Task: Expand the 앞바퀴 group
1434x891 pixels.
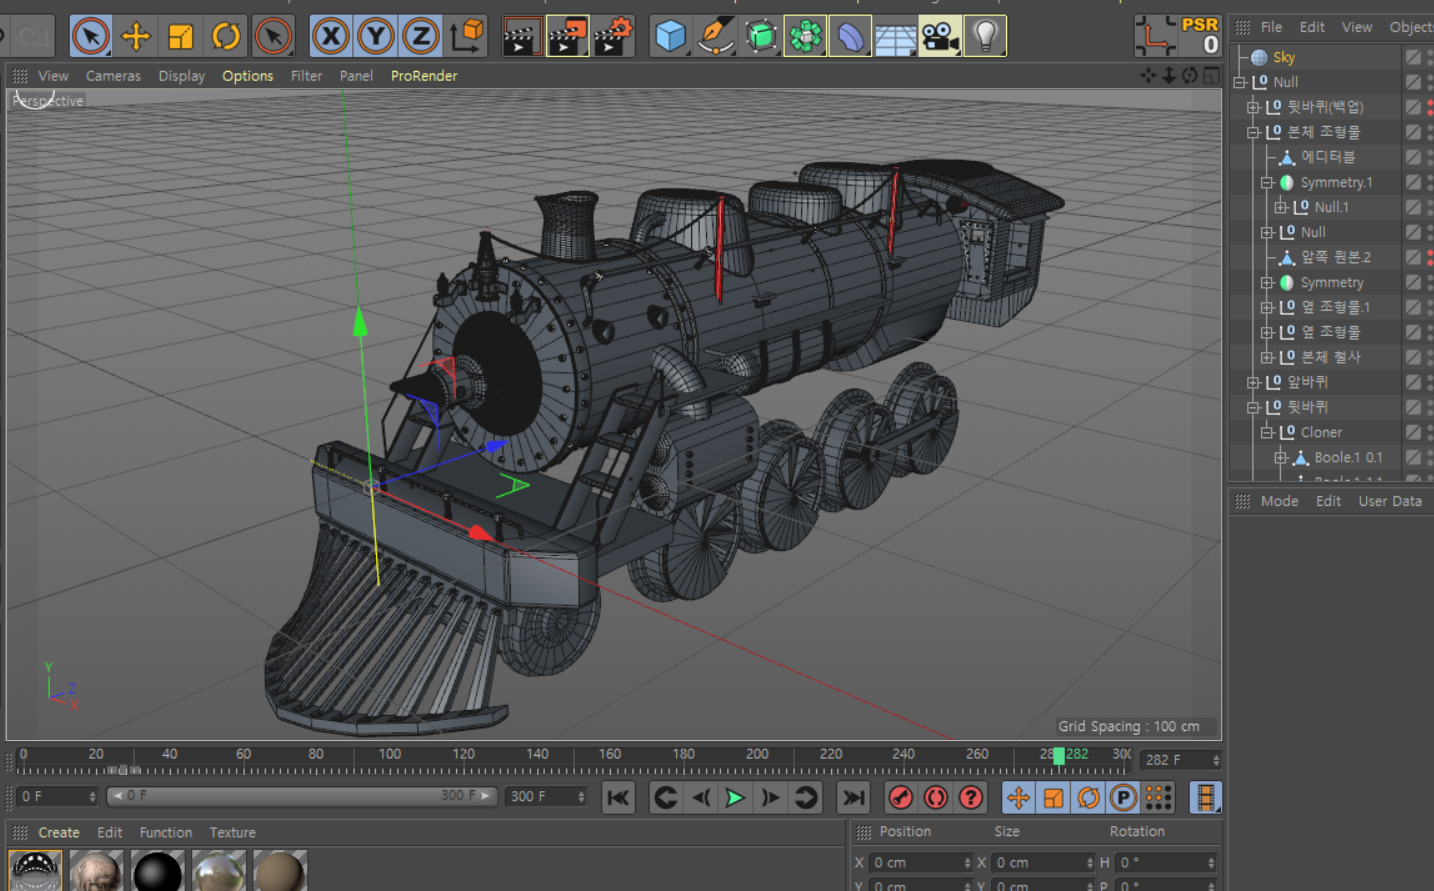Action: tap(1253, 382)
